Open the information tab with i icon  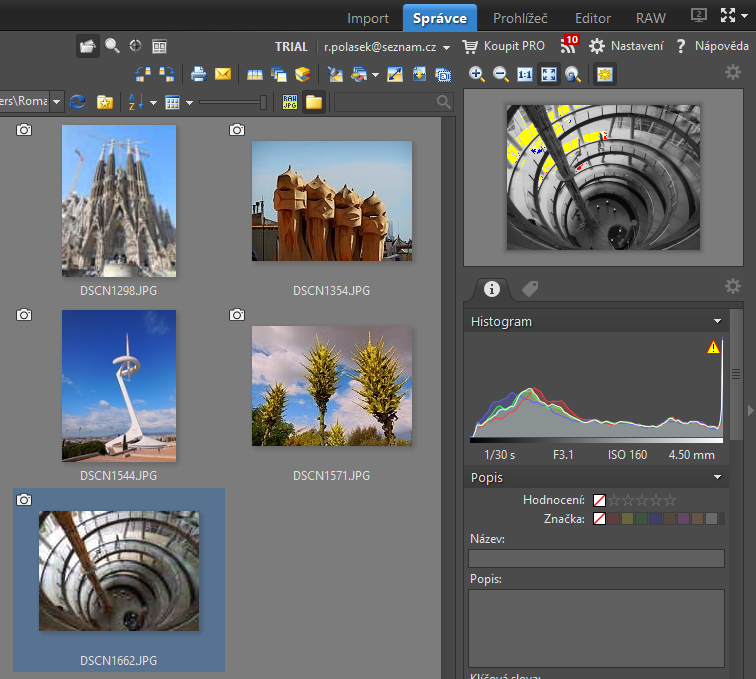[492, 289]
